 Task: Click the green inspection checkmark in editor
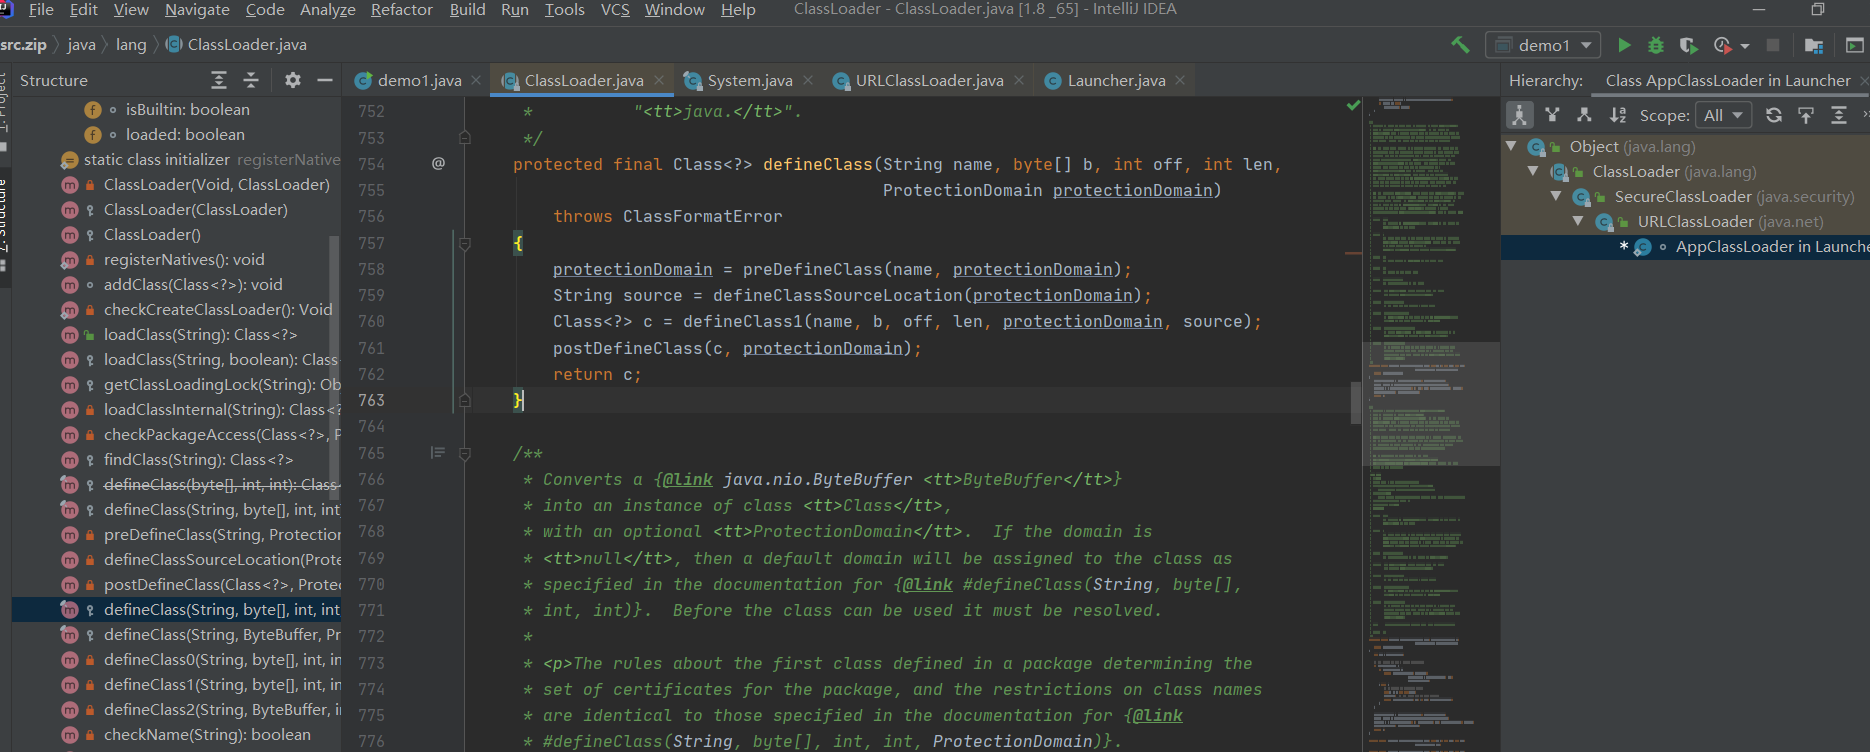click(1353, 105)
